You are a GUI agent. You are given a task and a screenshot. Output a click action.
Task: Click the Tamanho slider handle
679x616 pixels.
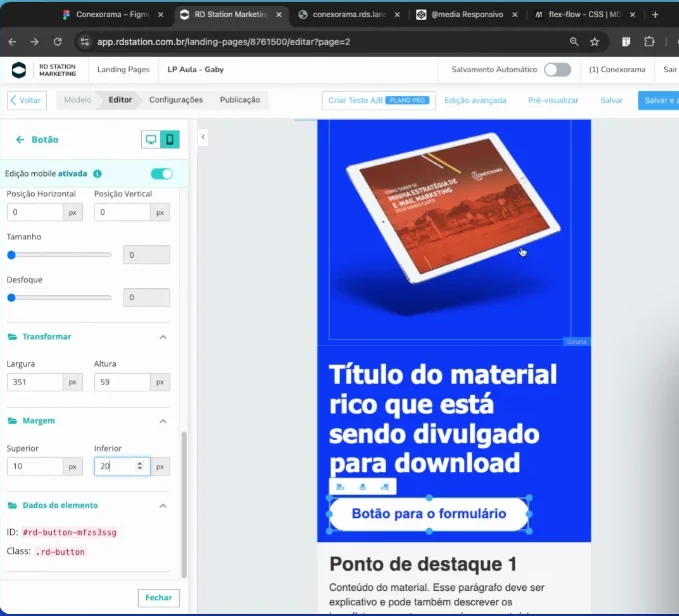click(x=12, y=255)
